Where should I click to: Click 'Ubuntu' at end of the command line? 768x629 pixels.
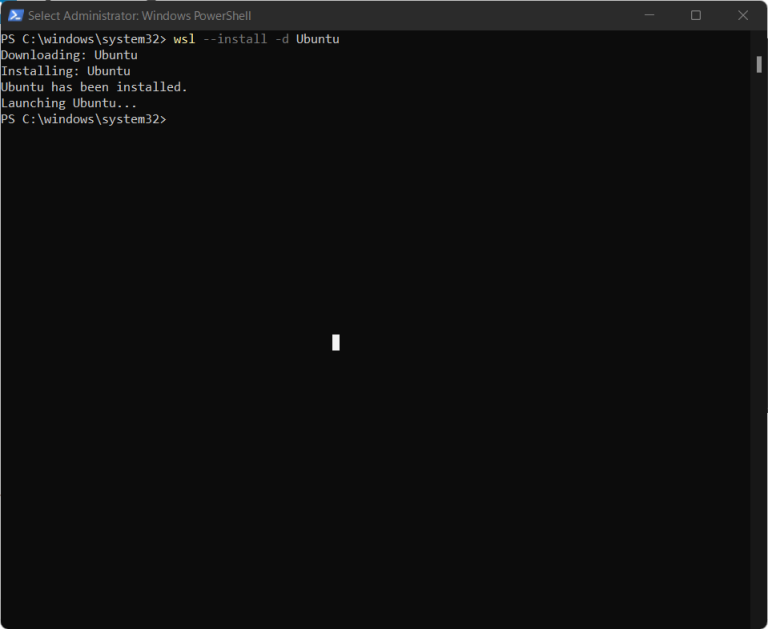point(318,39)
